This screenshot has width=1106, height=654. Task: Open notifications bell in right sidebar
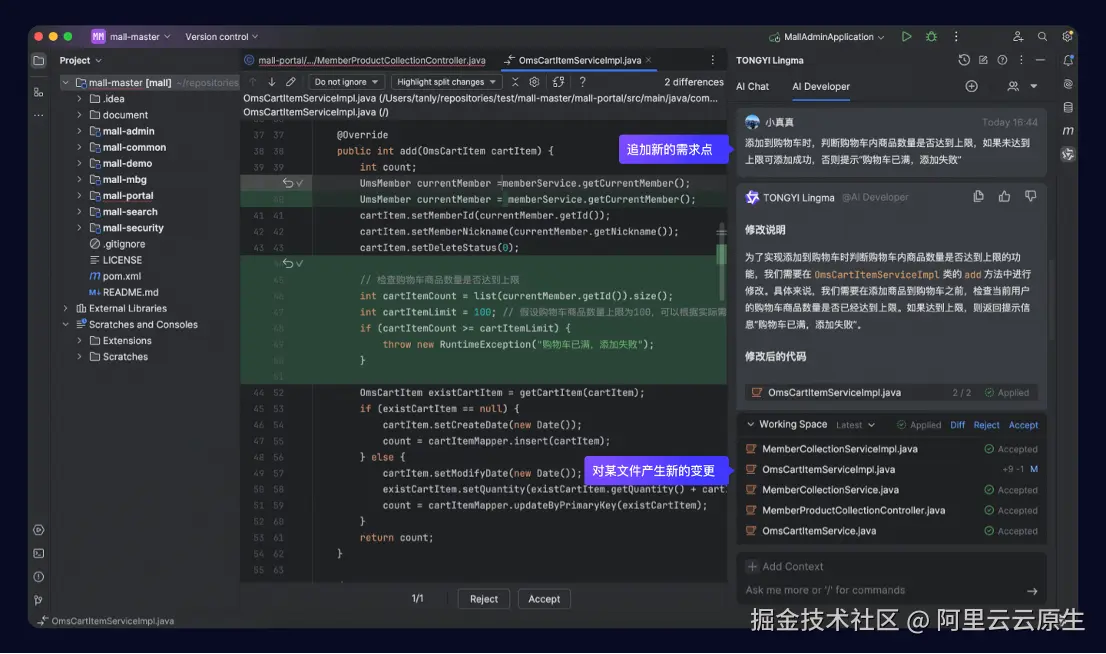tap(1068, 61)
